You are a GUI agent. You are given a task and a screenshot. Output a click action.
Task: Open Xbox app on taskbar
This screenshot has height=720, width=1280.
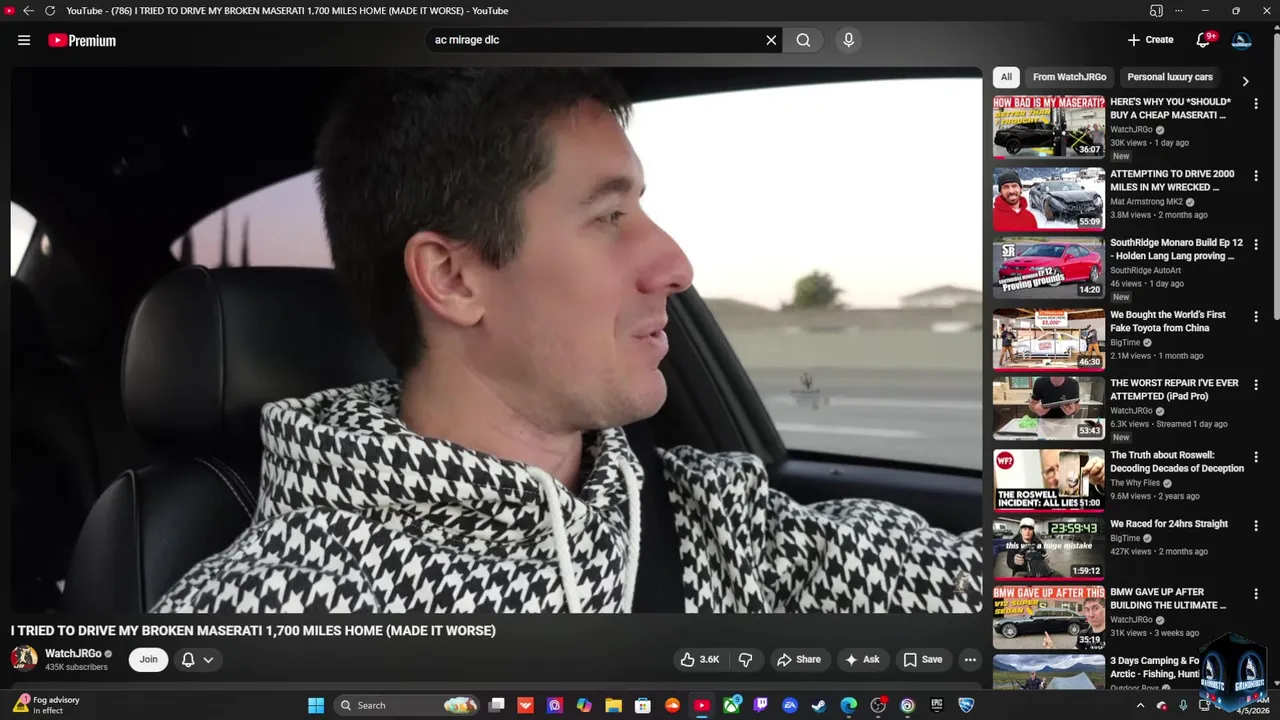(x=731, y=705)
